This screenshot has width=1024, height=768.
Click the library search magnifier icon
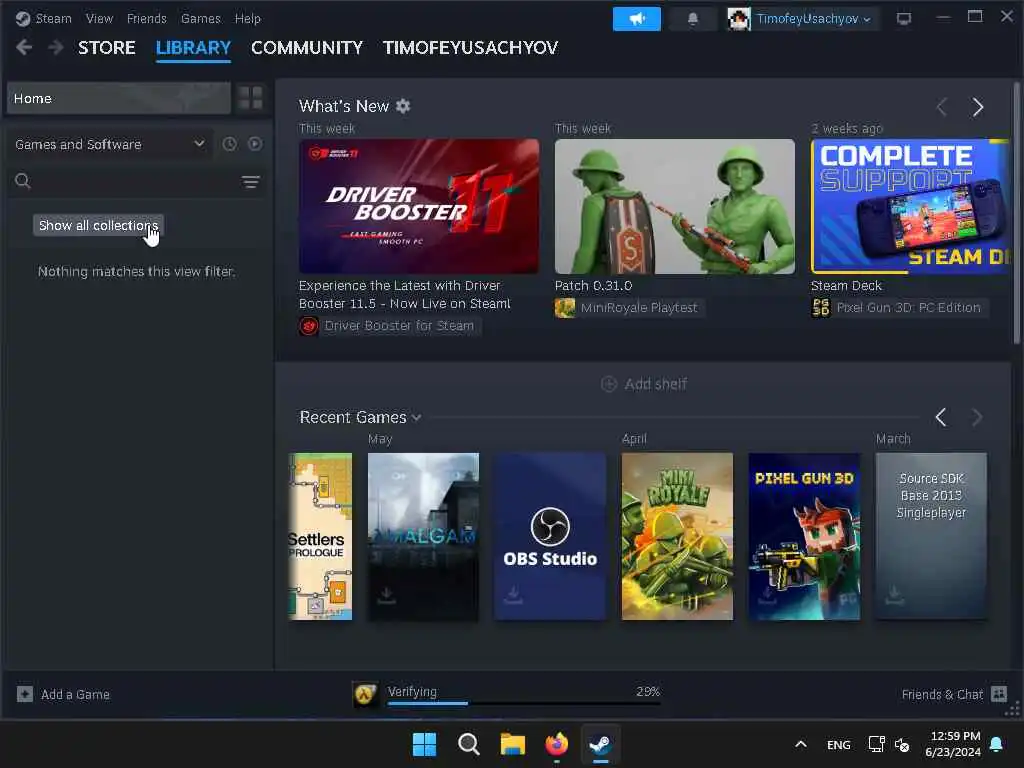coord(23,181)
